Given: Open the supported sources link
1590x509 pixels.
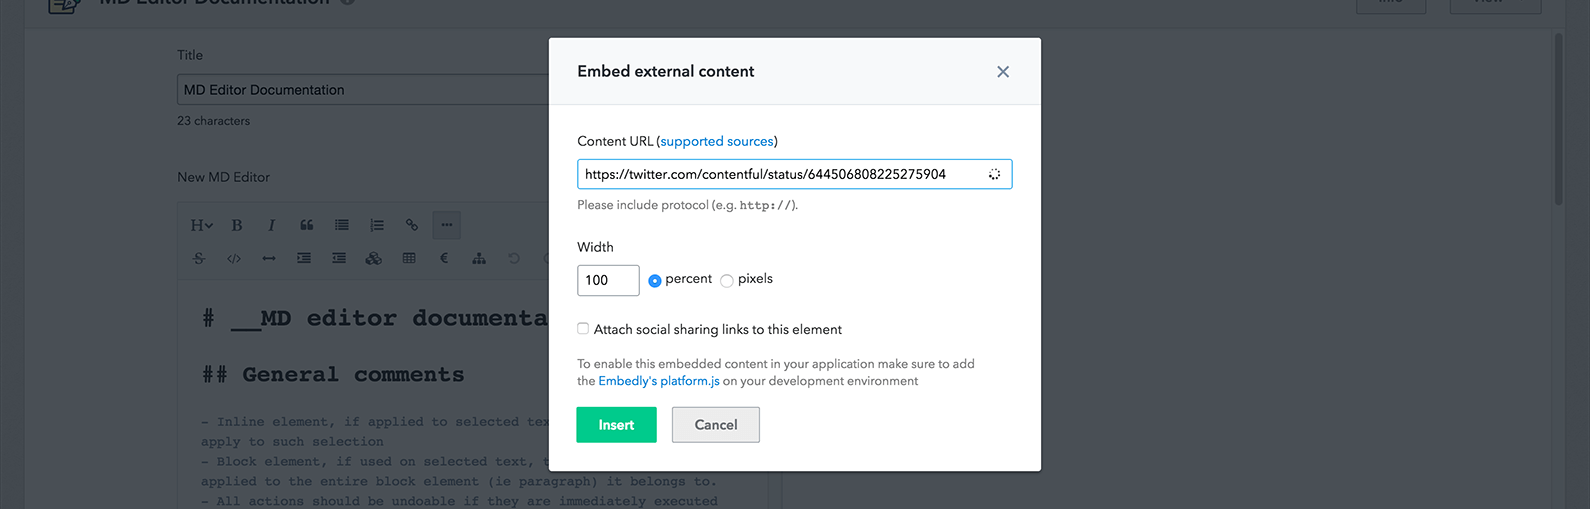Looking at the screenshot, I should tap(717, 141).
